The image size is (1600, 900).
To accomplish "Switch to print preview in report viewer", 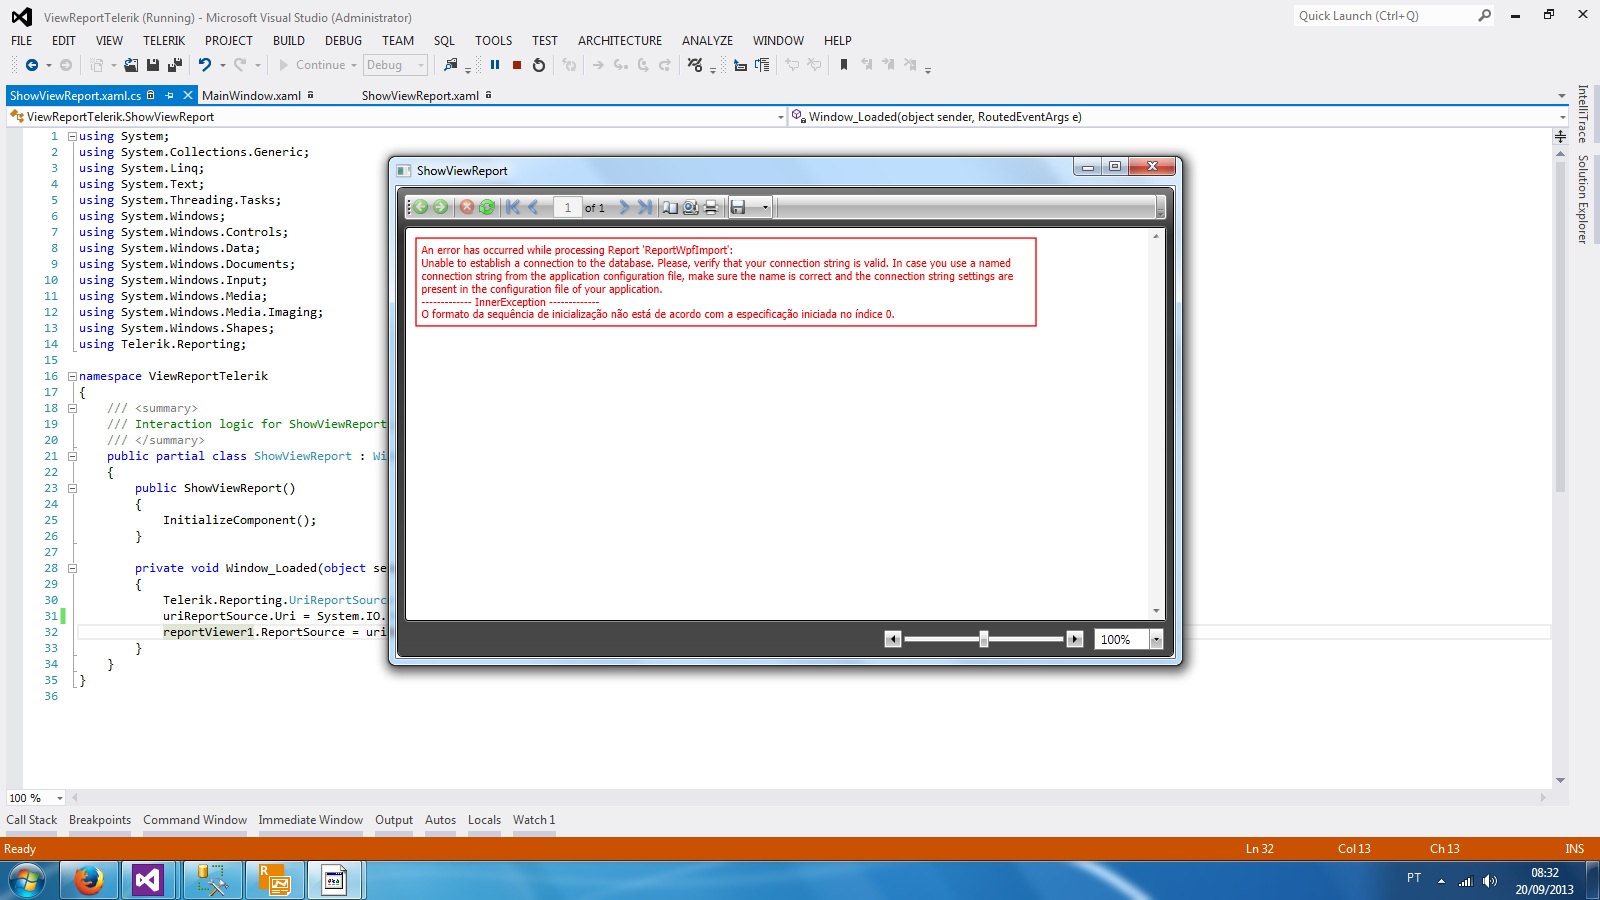I will point(690,207).
